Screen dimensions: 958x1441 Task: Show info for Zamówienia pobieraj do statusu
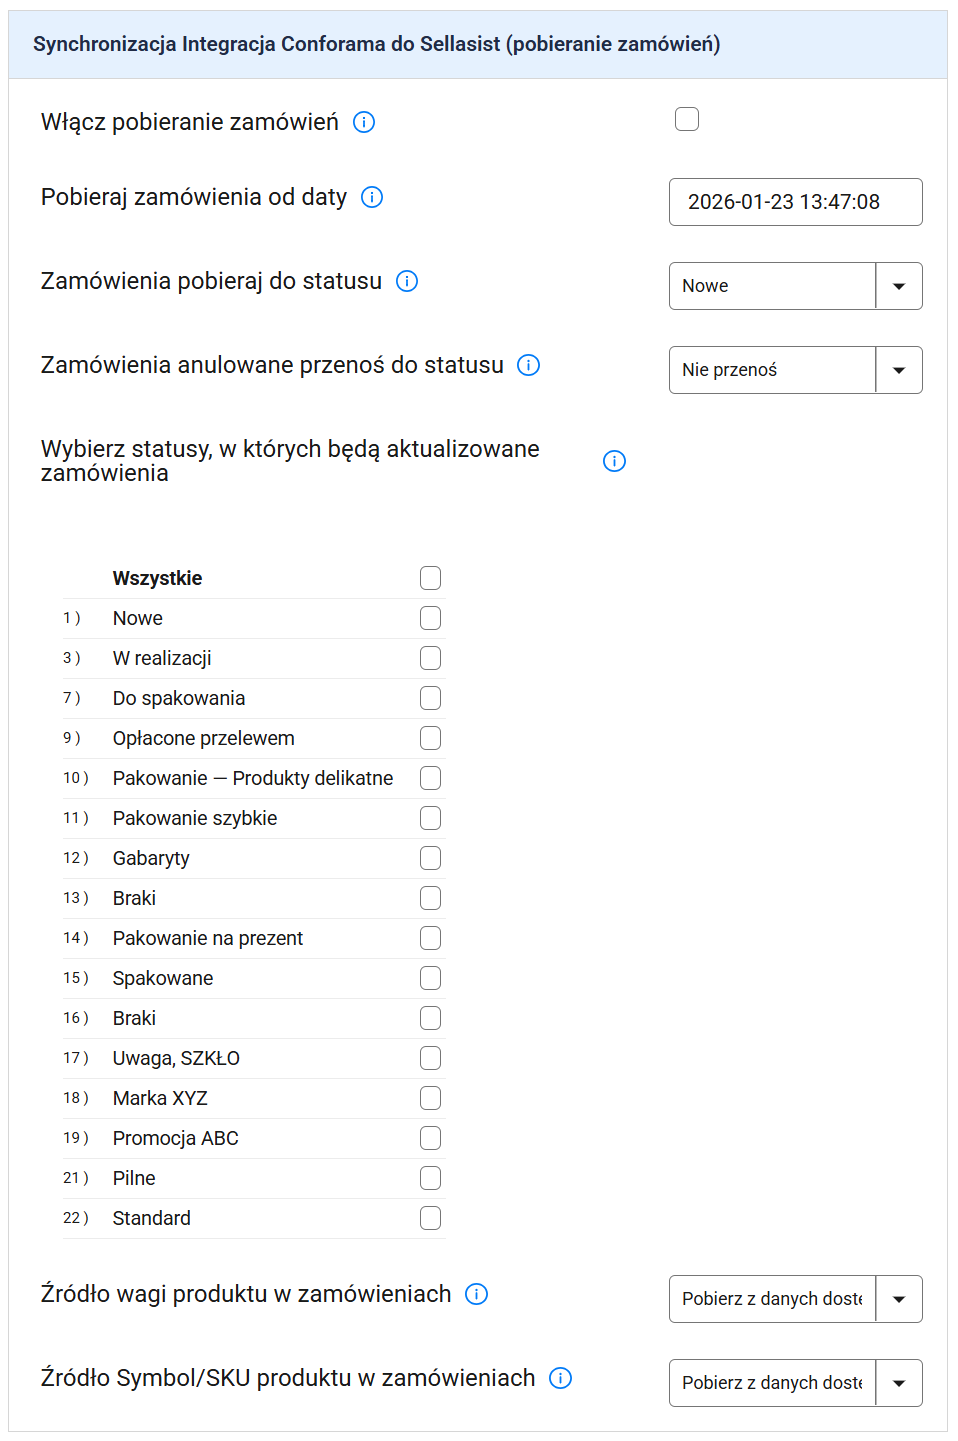click(407, 281)
